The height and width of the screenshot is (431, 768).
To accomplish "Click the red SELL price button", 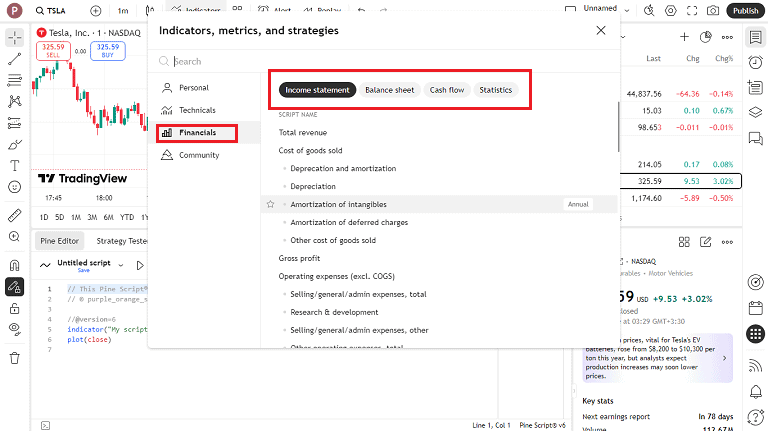I will [53, 51].
